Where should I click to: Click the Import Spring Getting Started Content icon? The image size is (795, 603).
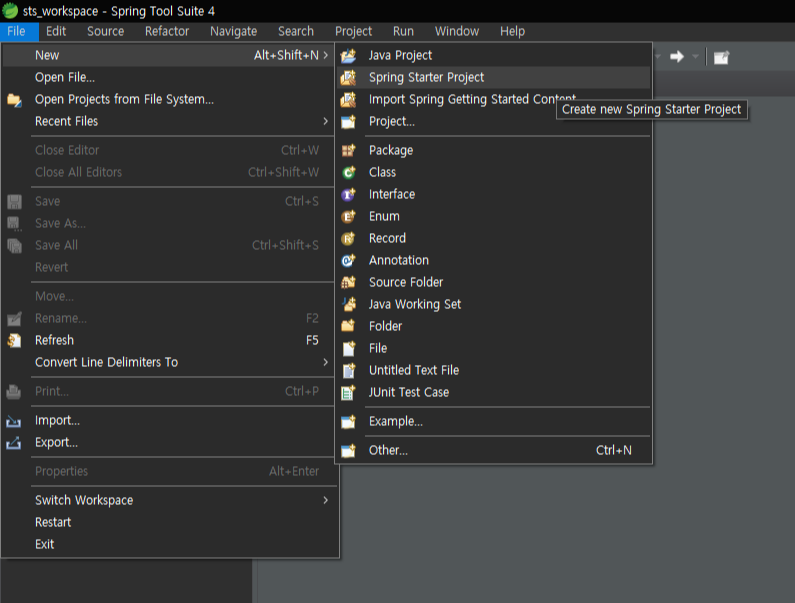point(348,99)
